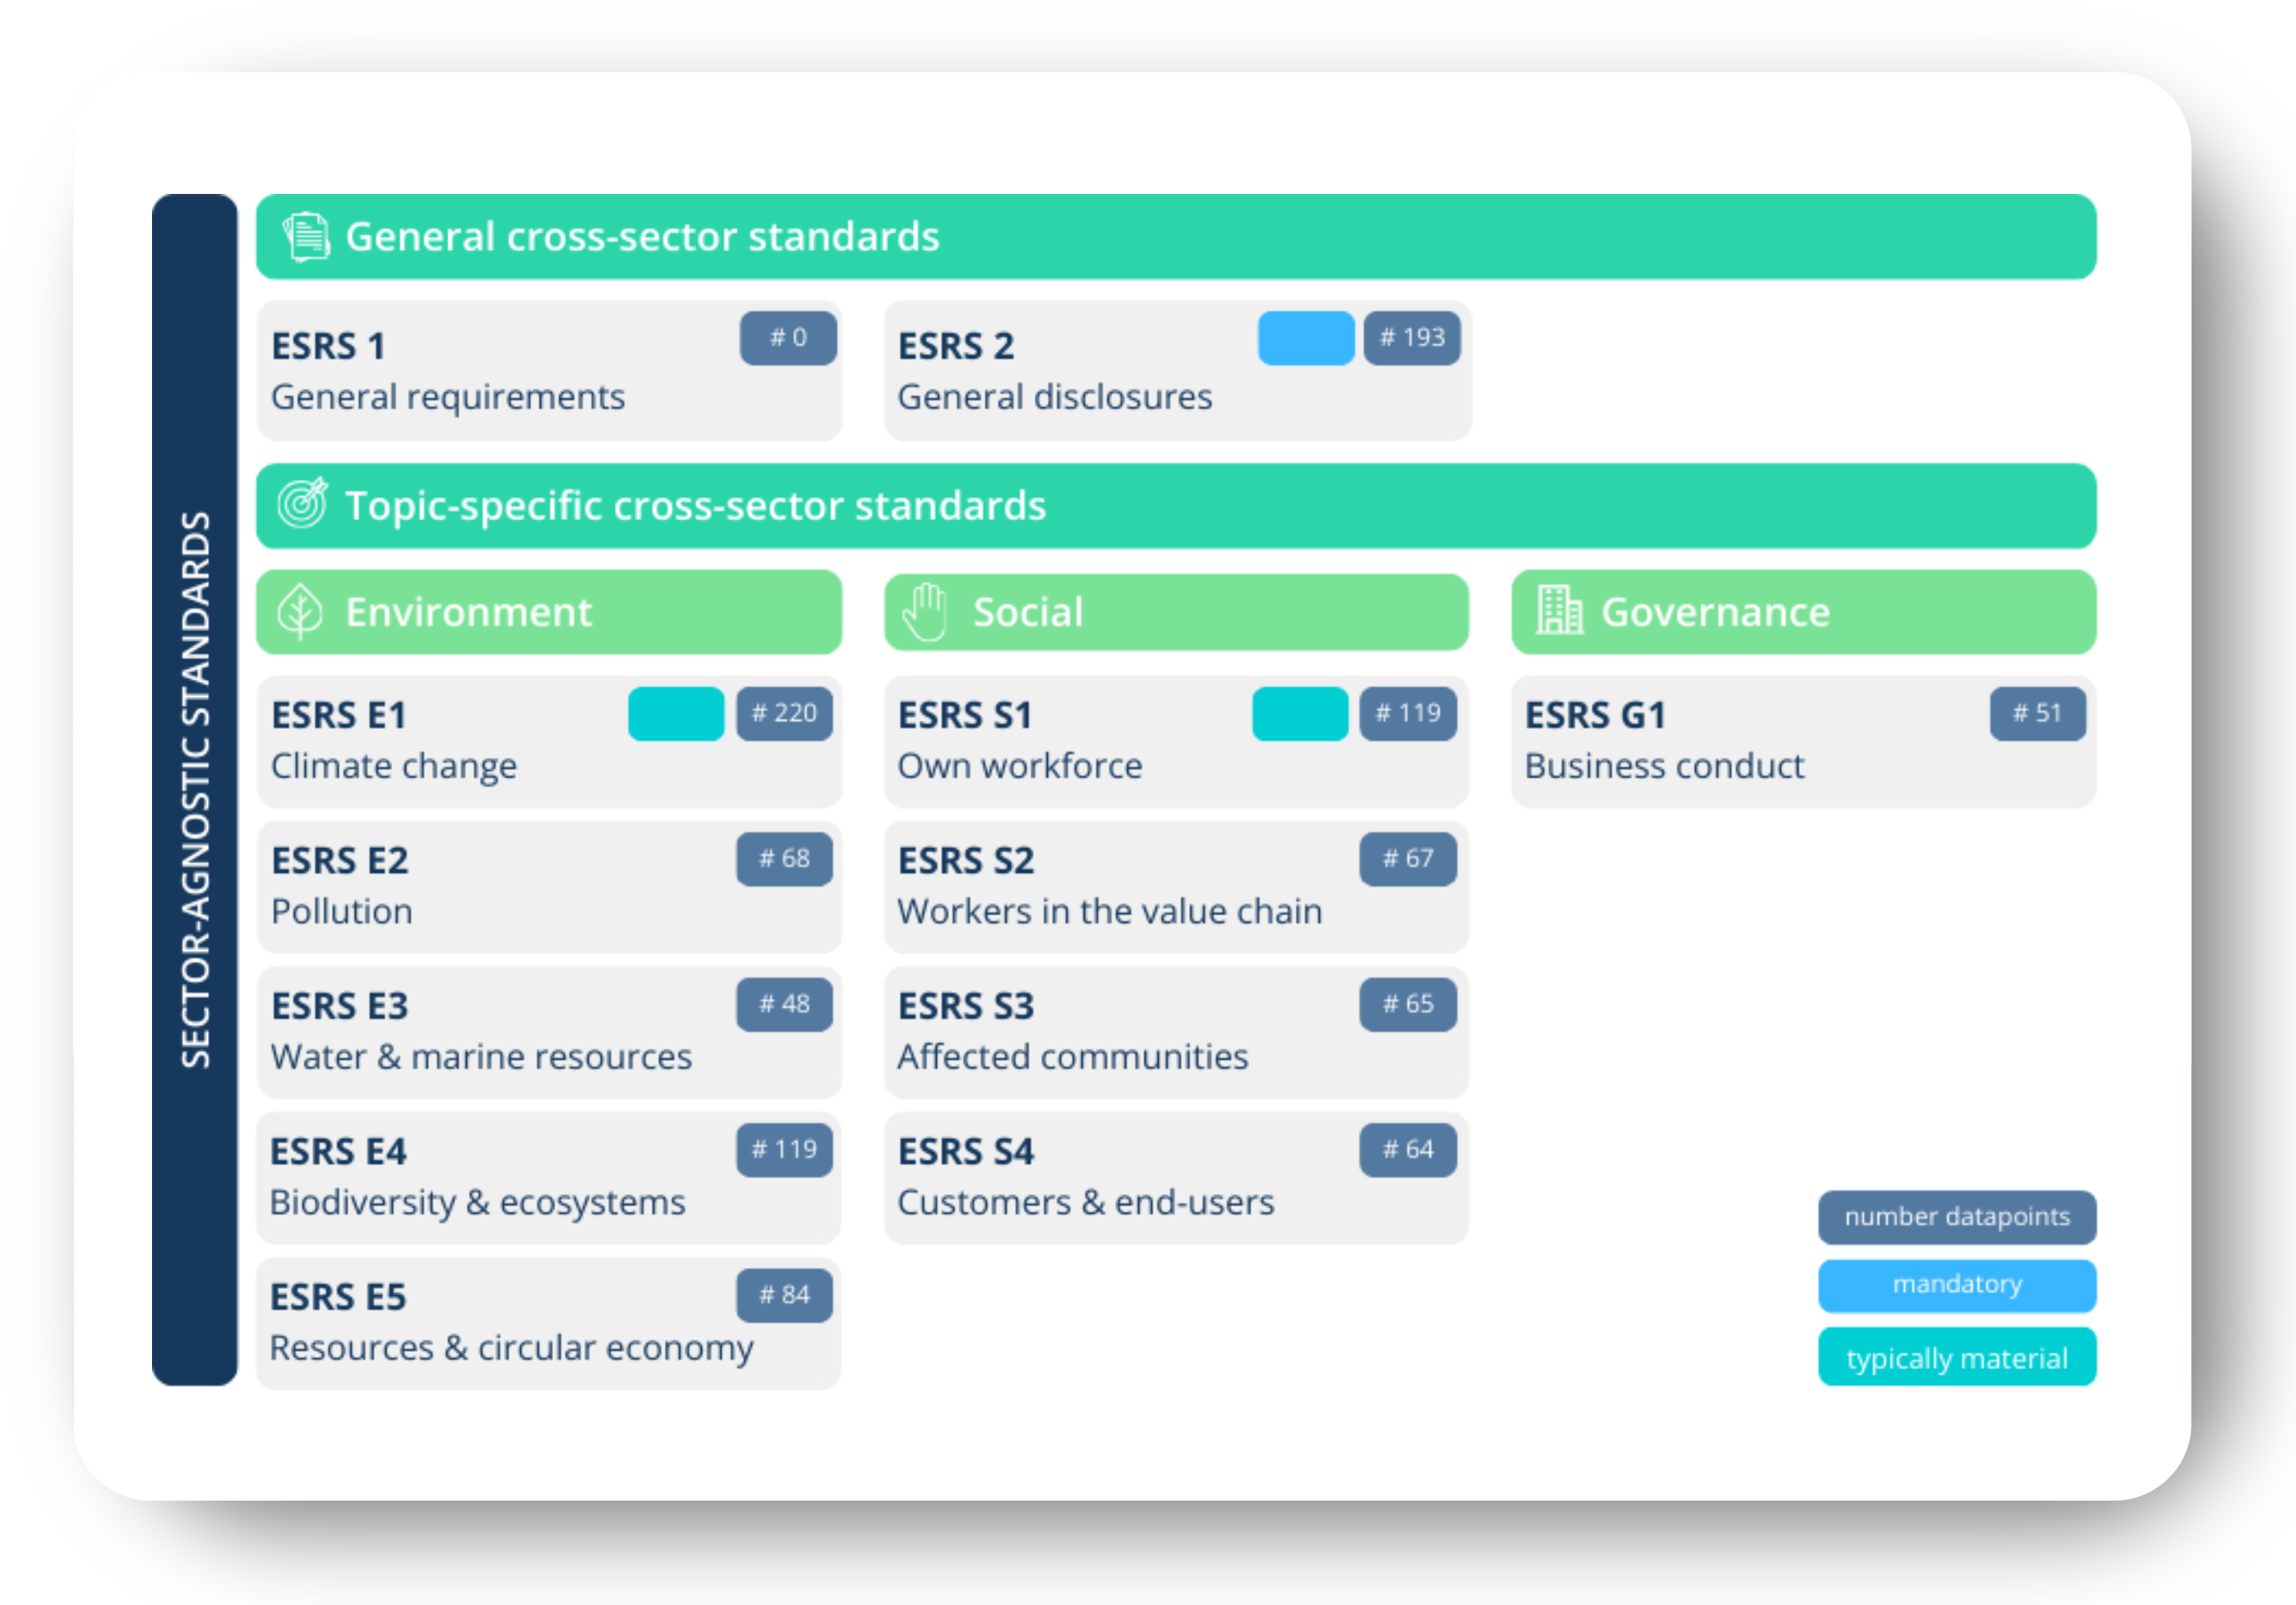Select the ESRS E5 Resources & circular economy card
Image resolution: width=2296 pixels, height=1605 pixels.
tap(548, 1322)
